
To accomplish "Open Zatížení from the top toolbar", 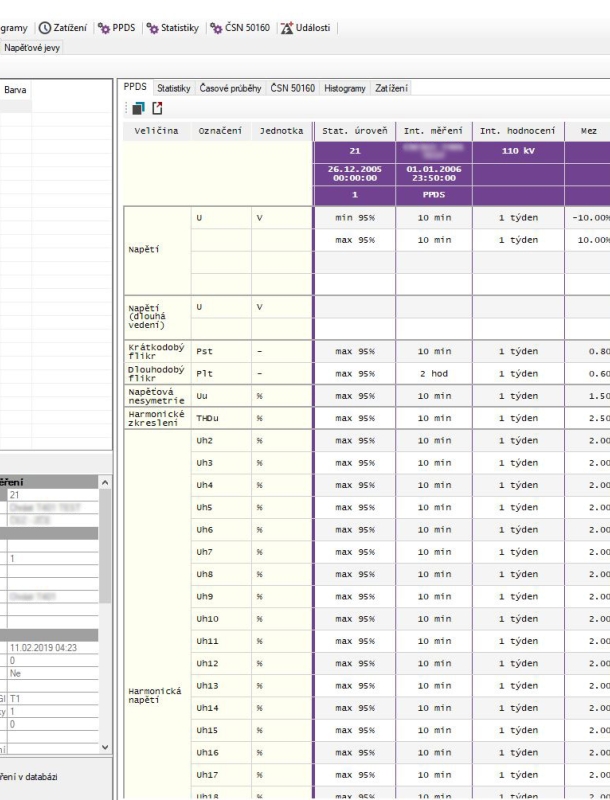I will pyautogui.click(x=63, y=28).
